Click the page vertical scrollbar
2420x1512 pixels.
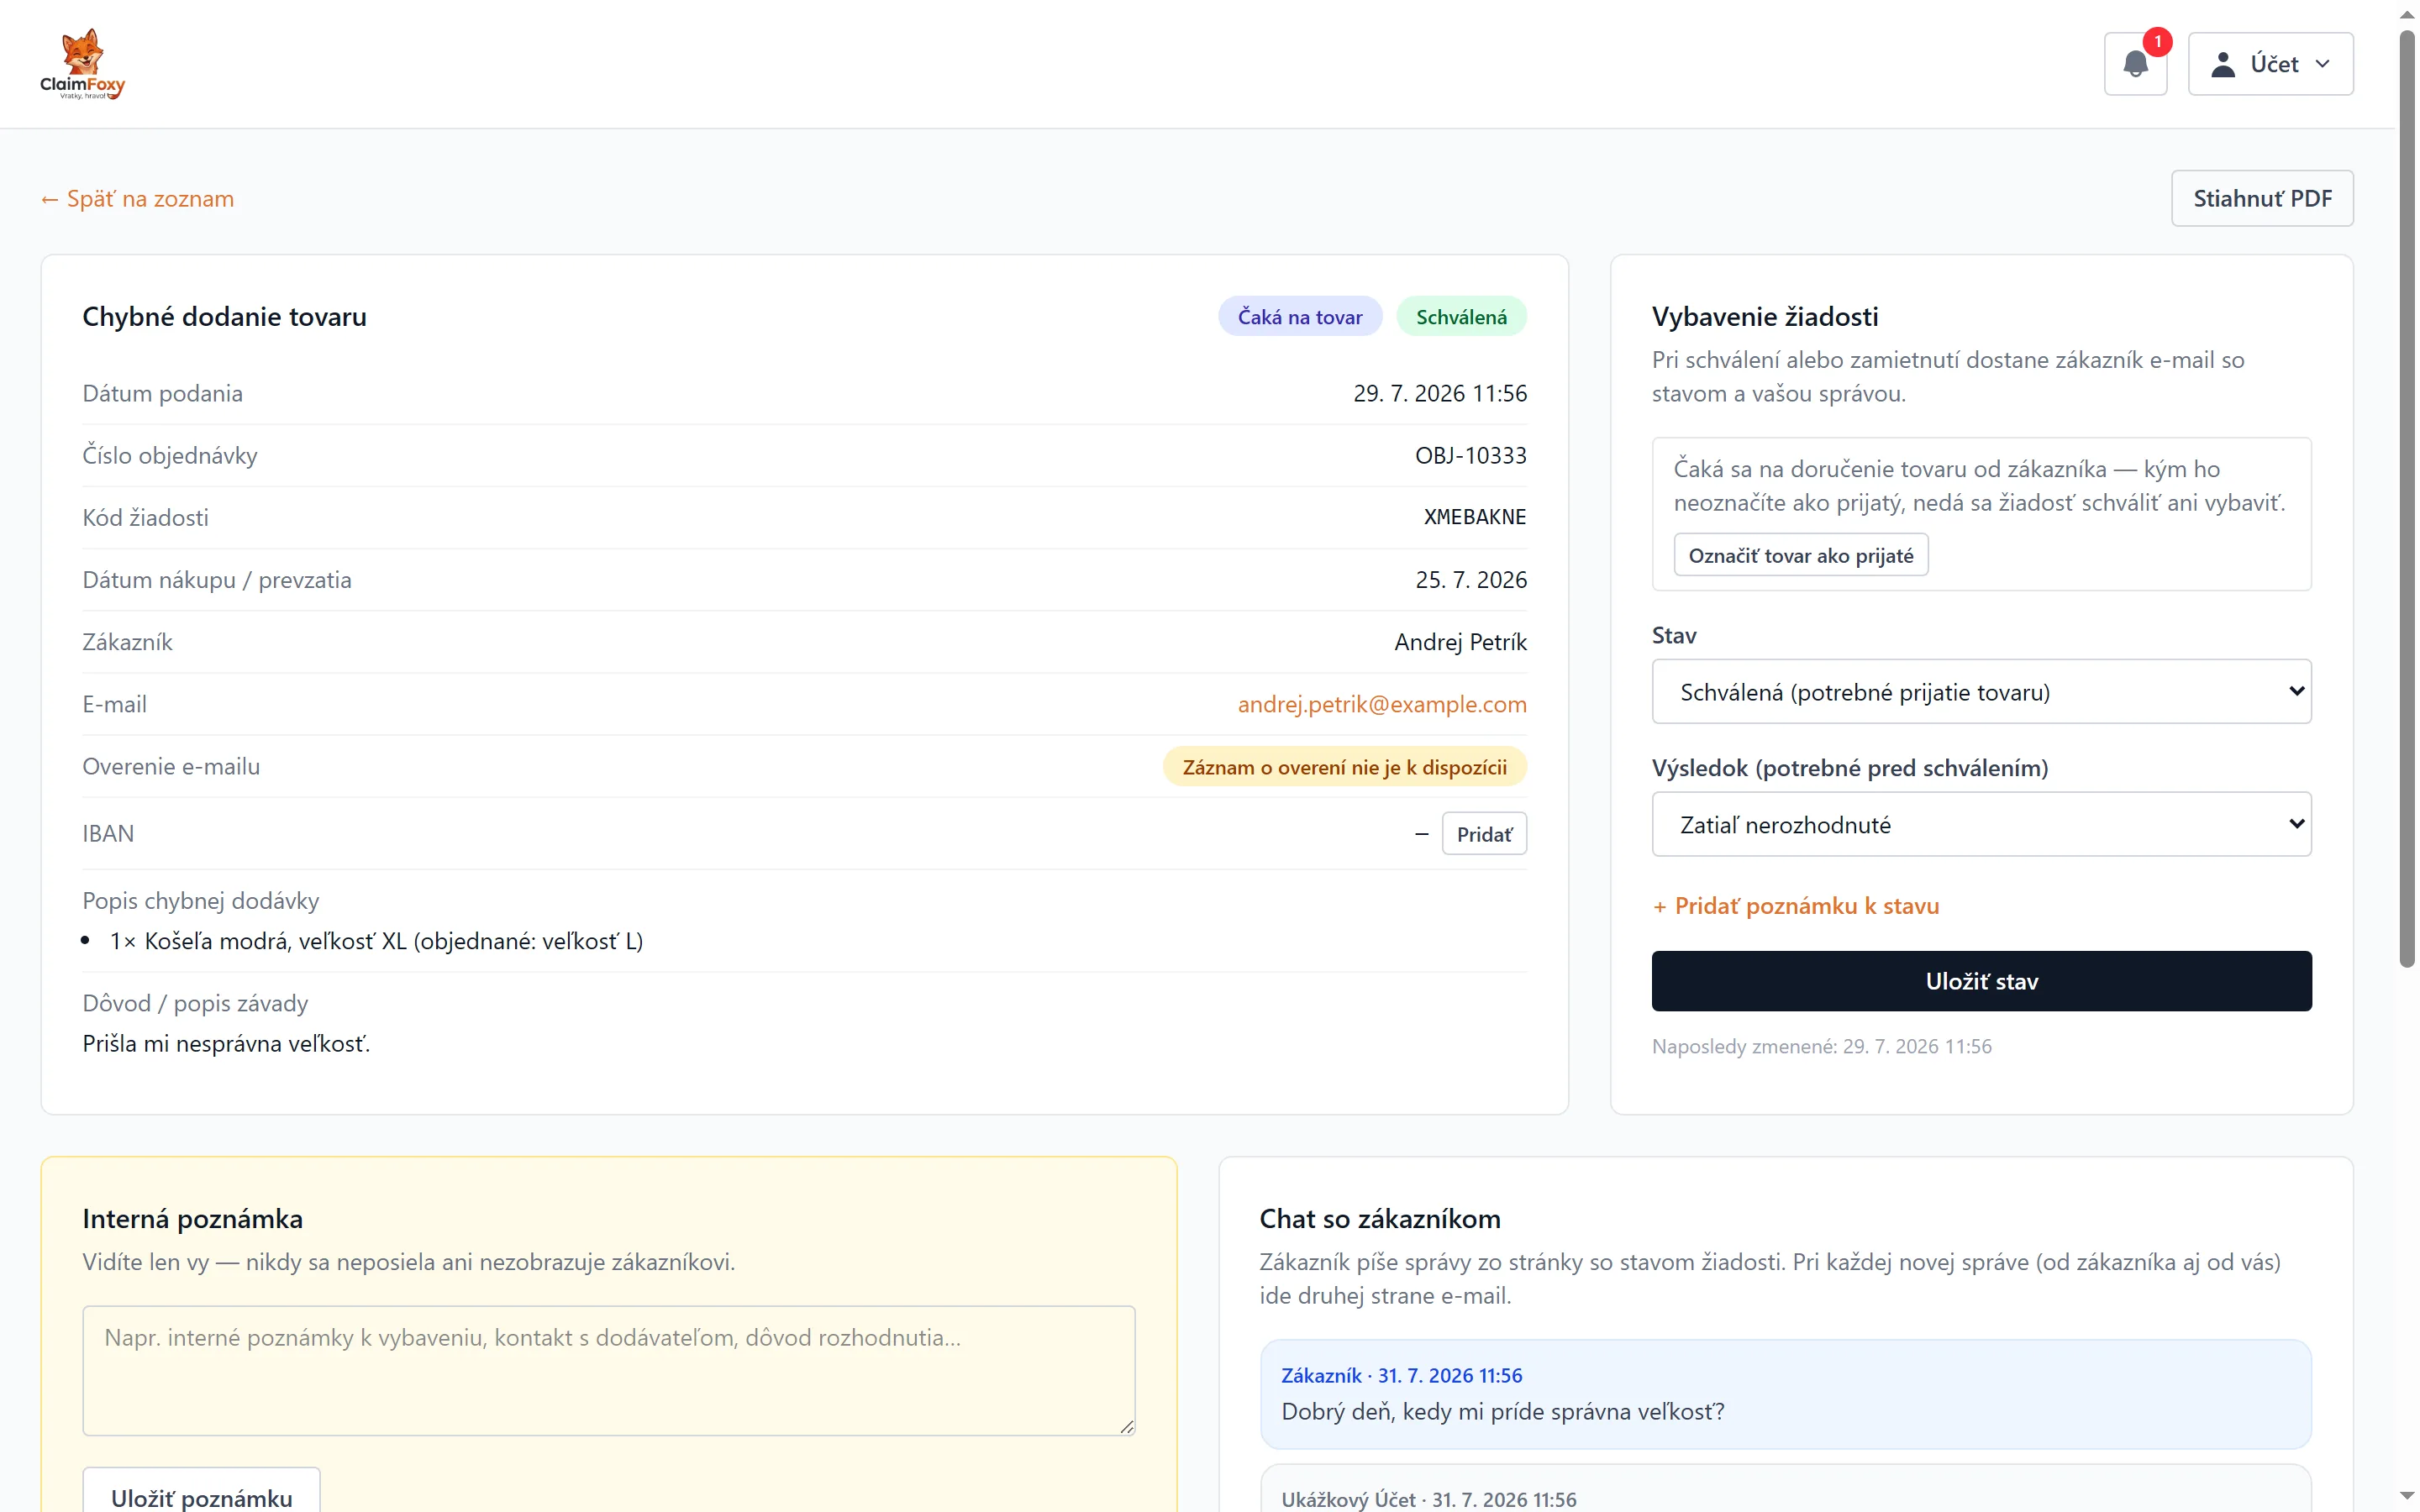2408,500
